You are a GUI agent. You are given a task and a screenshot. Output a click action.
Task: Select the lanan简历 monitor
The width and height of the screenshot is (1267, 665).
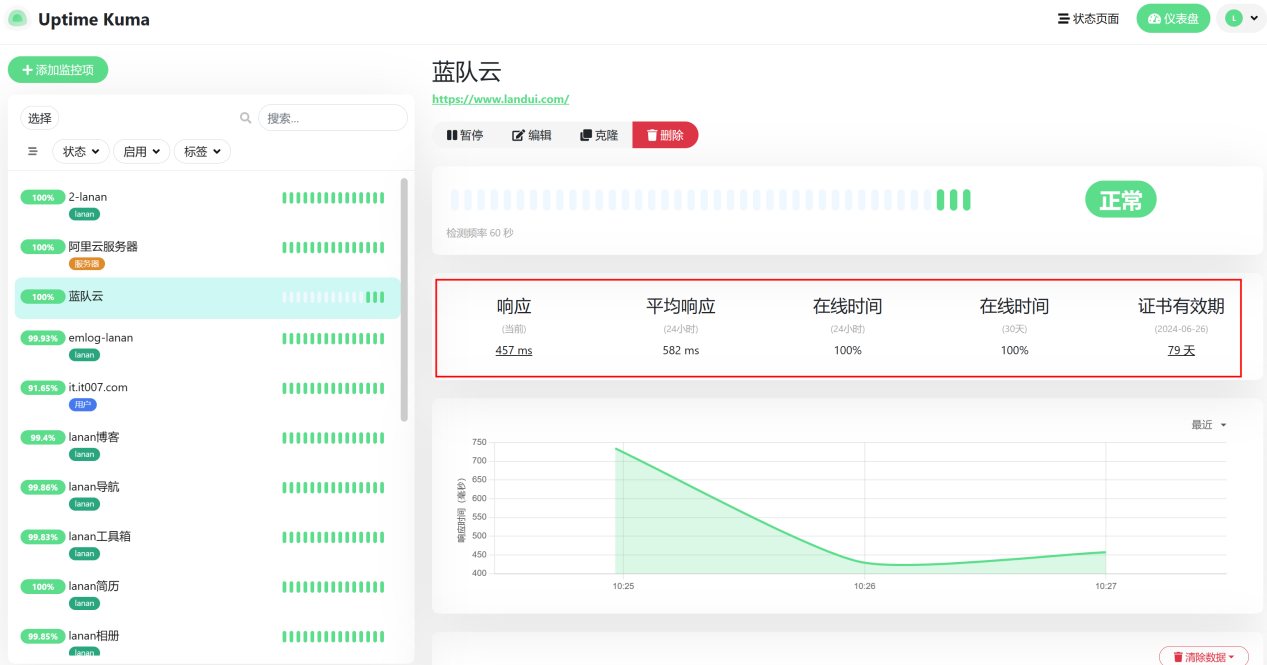point(207,594)
